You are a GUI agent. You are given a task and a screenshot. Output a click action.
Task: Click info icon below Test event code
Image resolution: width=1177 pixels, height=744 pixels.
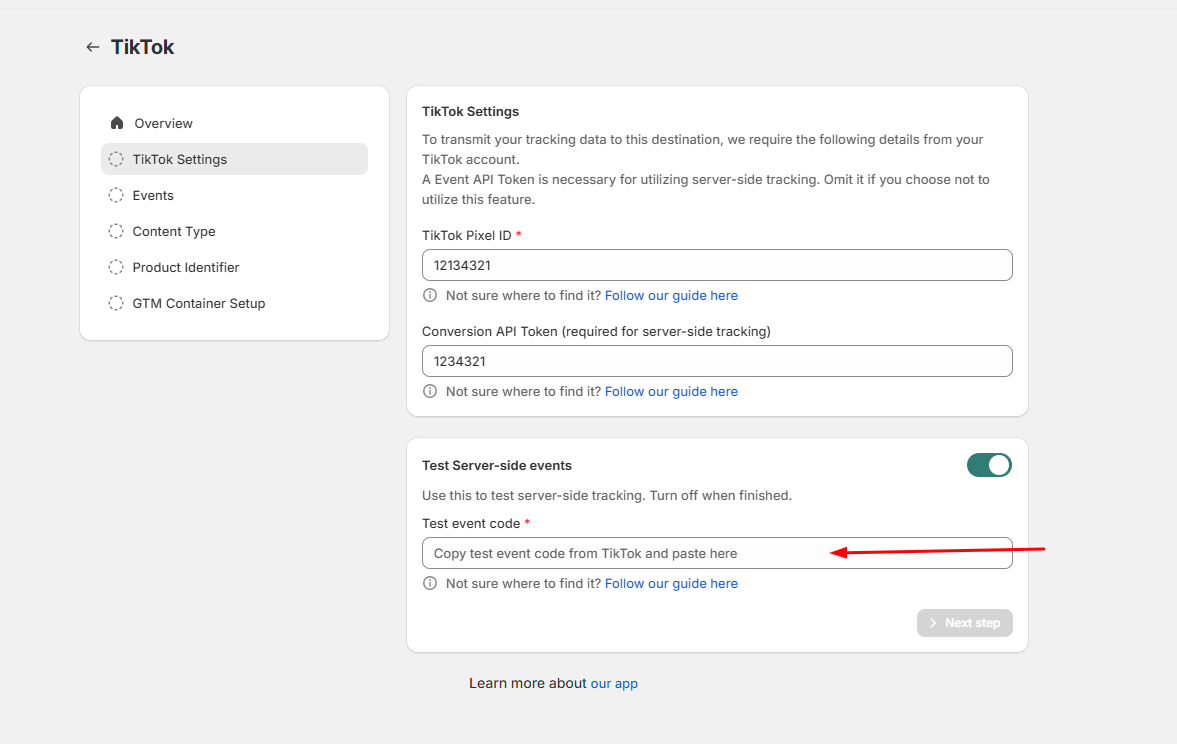pos(430,583)
